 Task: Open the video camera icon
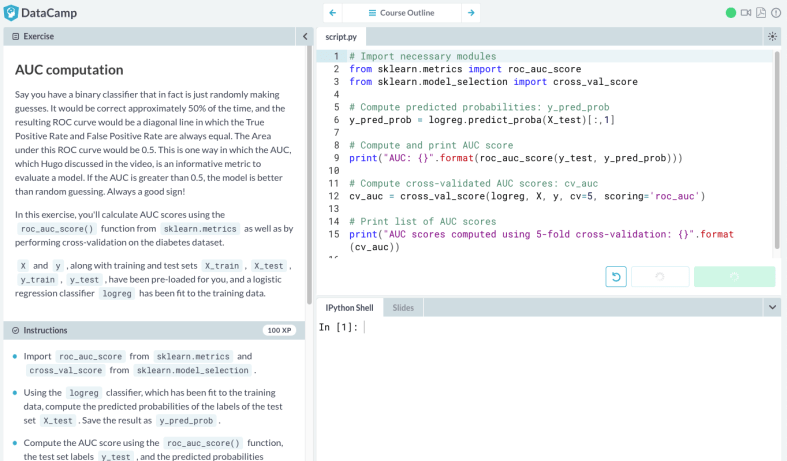(x=746, y=13)
